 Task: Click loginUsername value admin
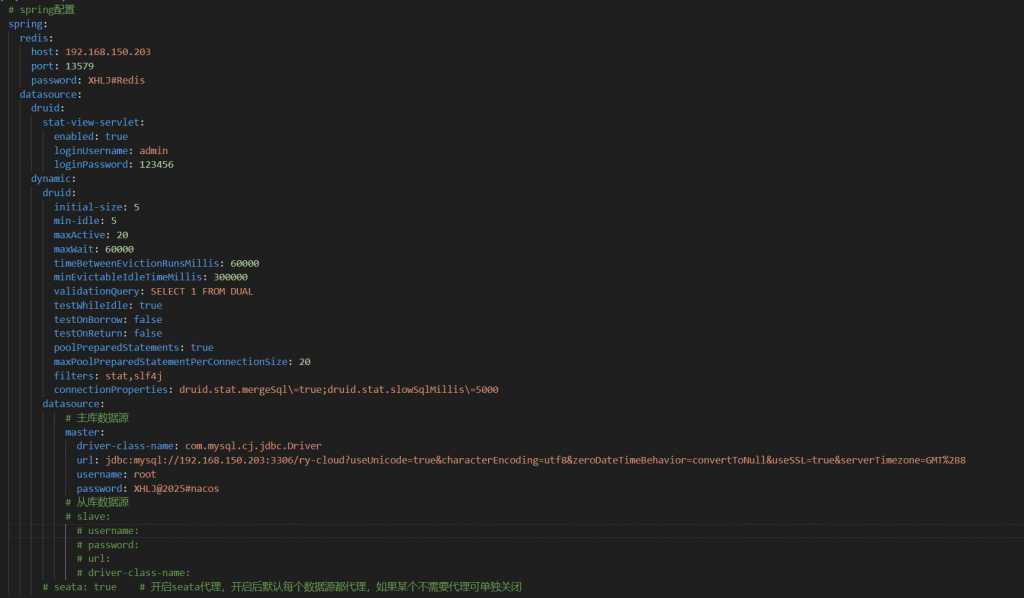click(153, 150)
